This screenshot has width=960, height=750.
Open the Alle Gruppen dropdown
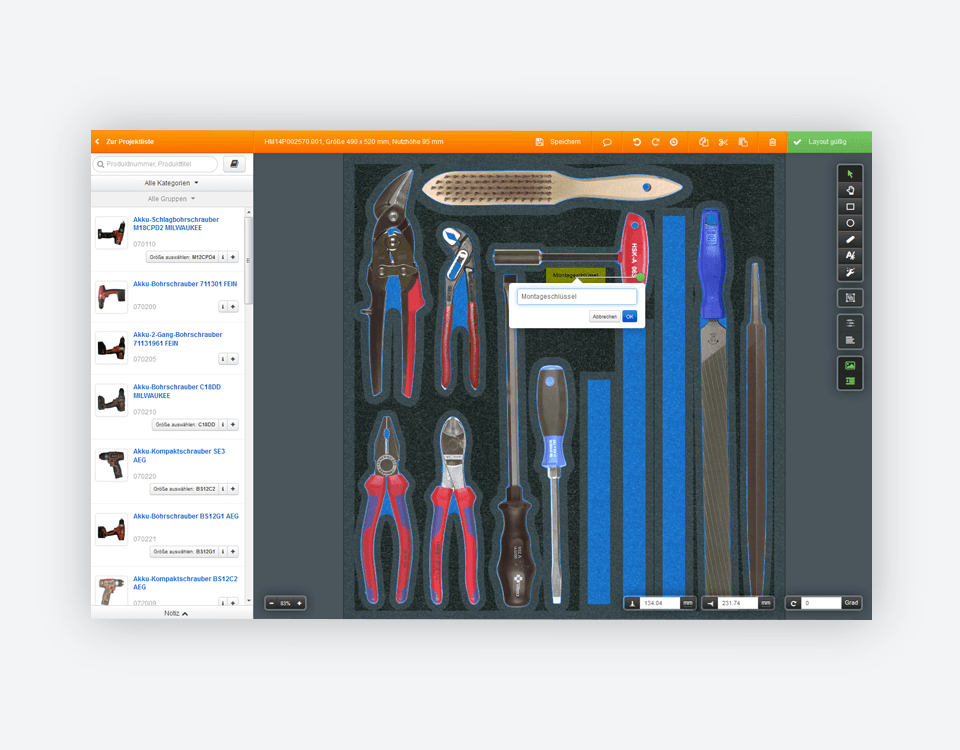point(171,198)
